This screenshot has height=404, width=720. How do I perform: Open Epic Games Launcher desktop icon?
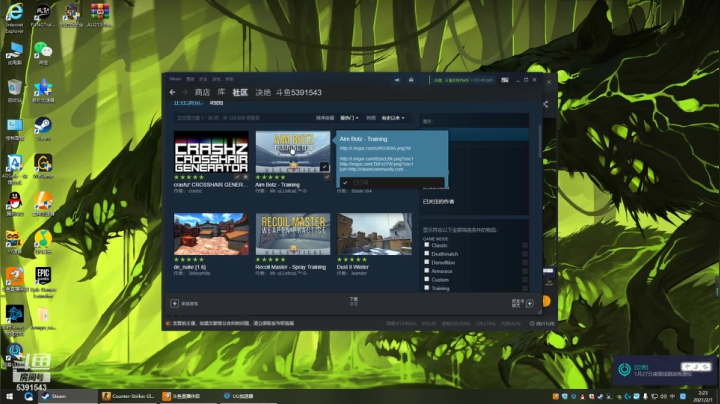point(43,282)
